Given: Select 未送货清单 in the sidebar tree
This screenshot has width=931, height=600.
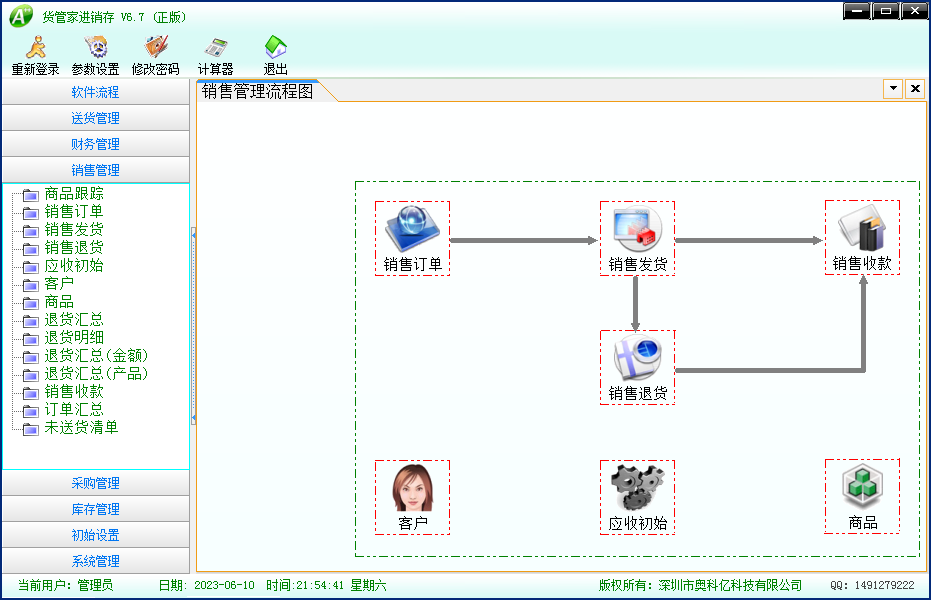Looking at the screenshot, I should (81, 428).
